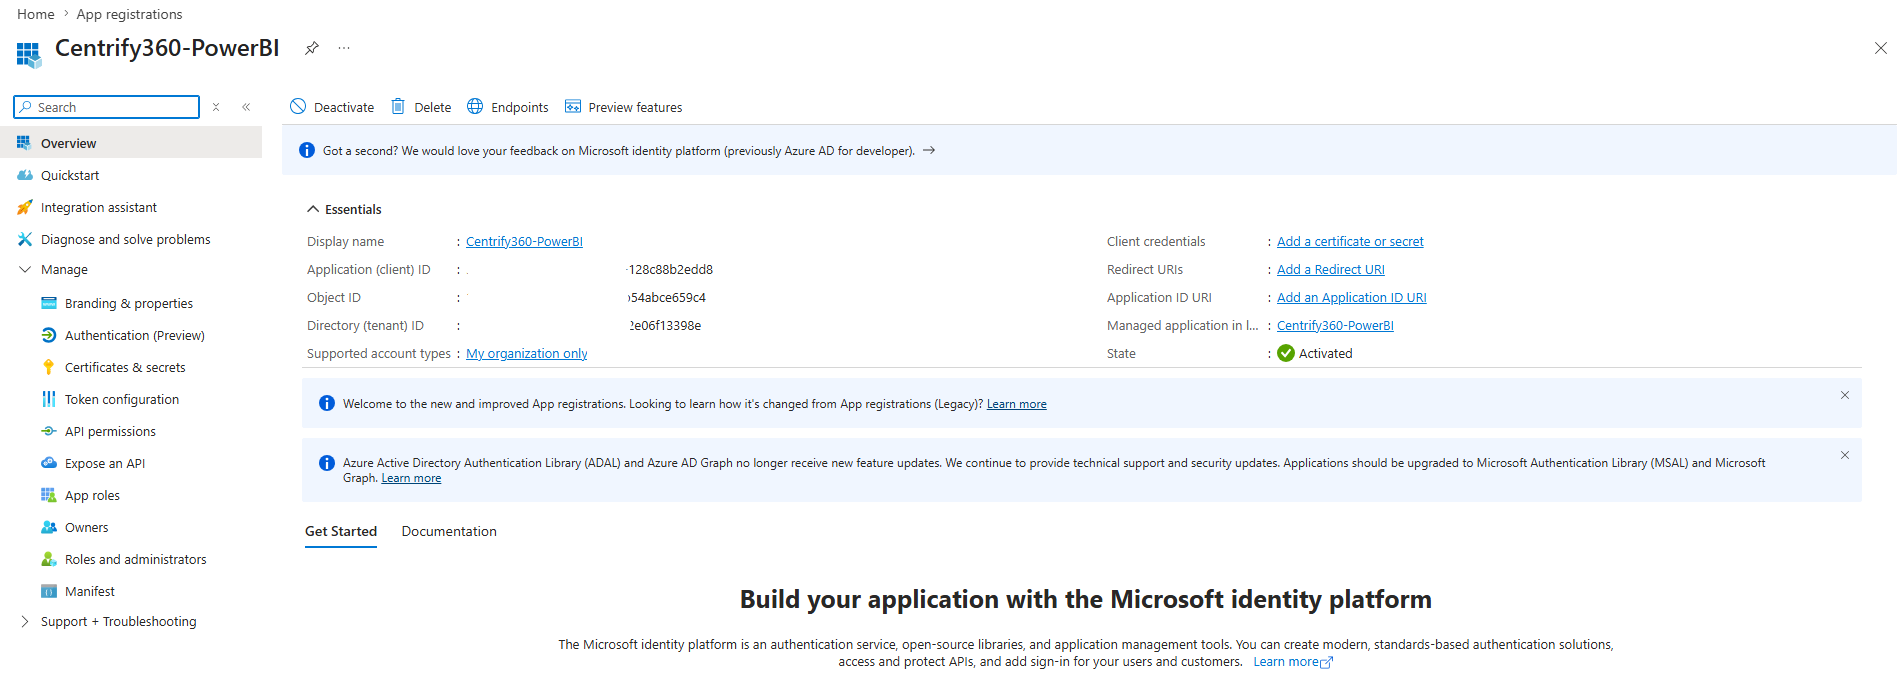The image size is (1902, 695).
Task: Click the Deactivate button label
Action: (344, 107)
